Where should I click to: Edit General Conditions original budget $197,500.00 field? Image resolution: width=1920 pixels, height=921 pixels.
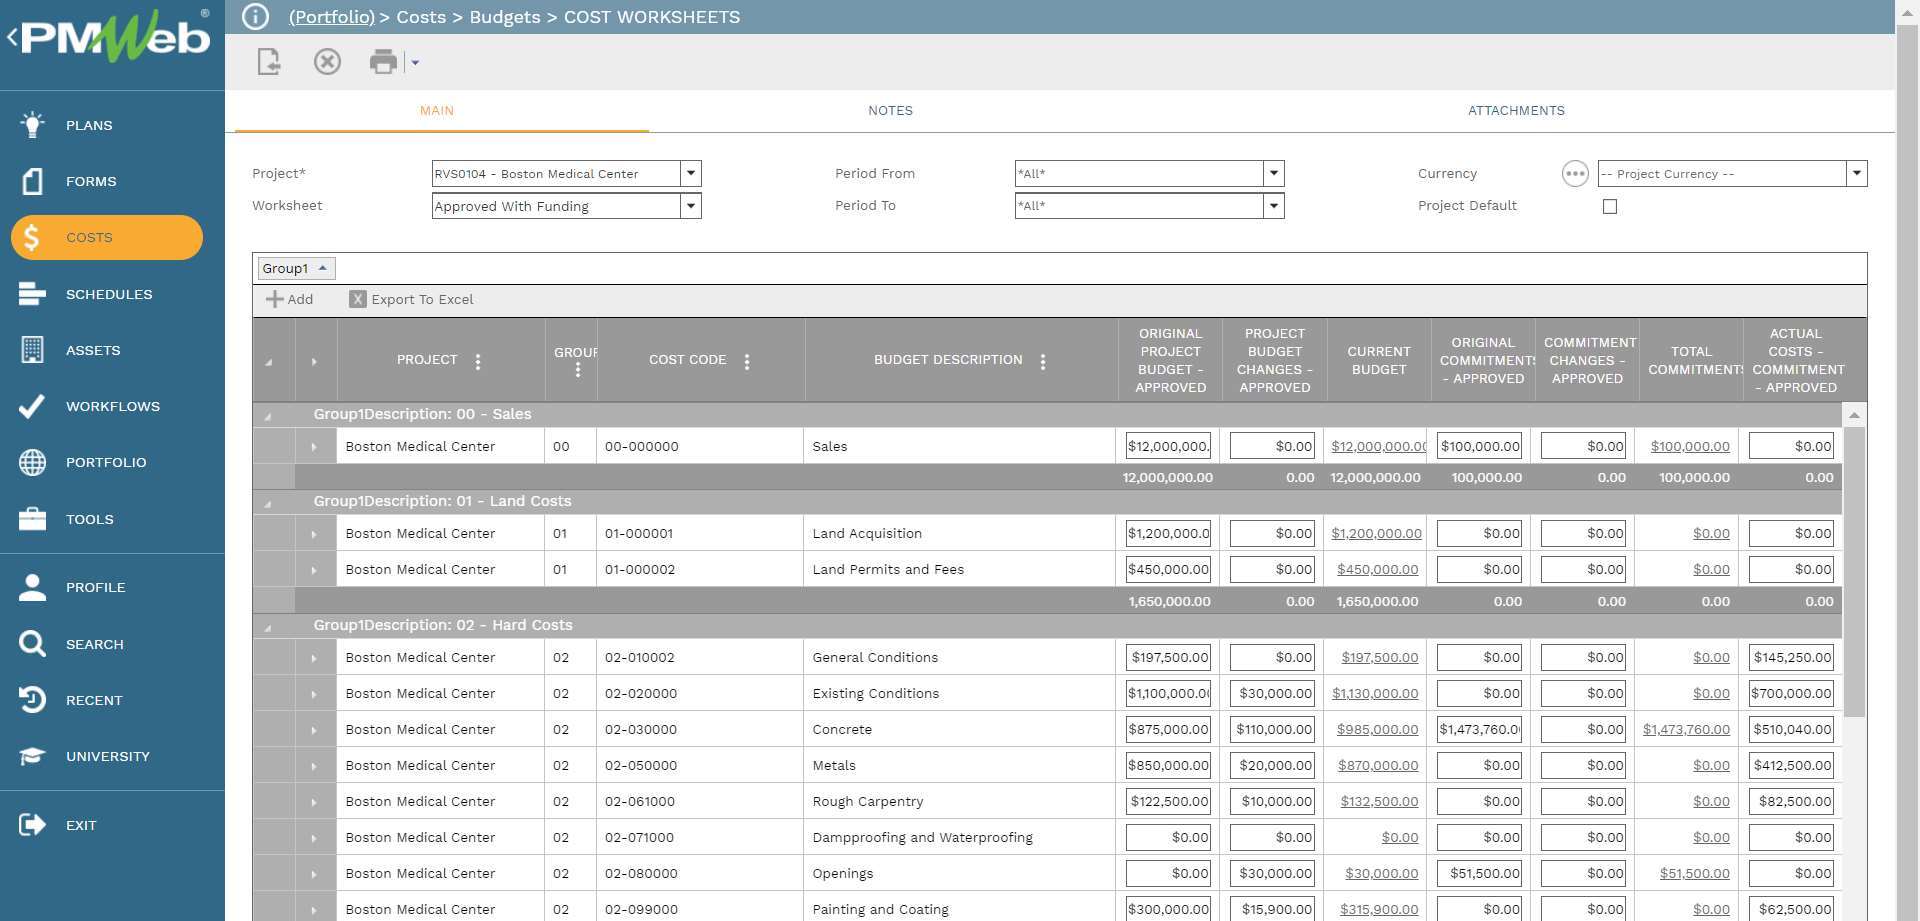tap(1168, 658)
